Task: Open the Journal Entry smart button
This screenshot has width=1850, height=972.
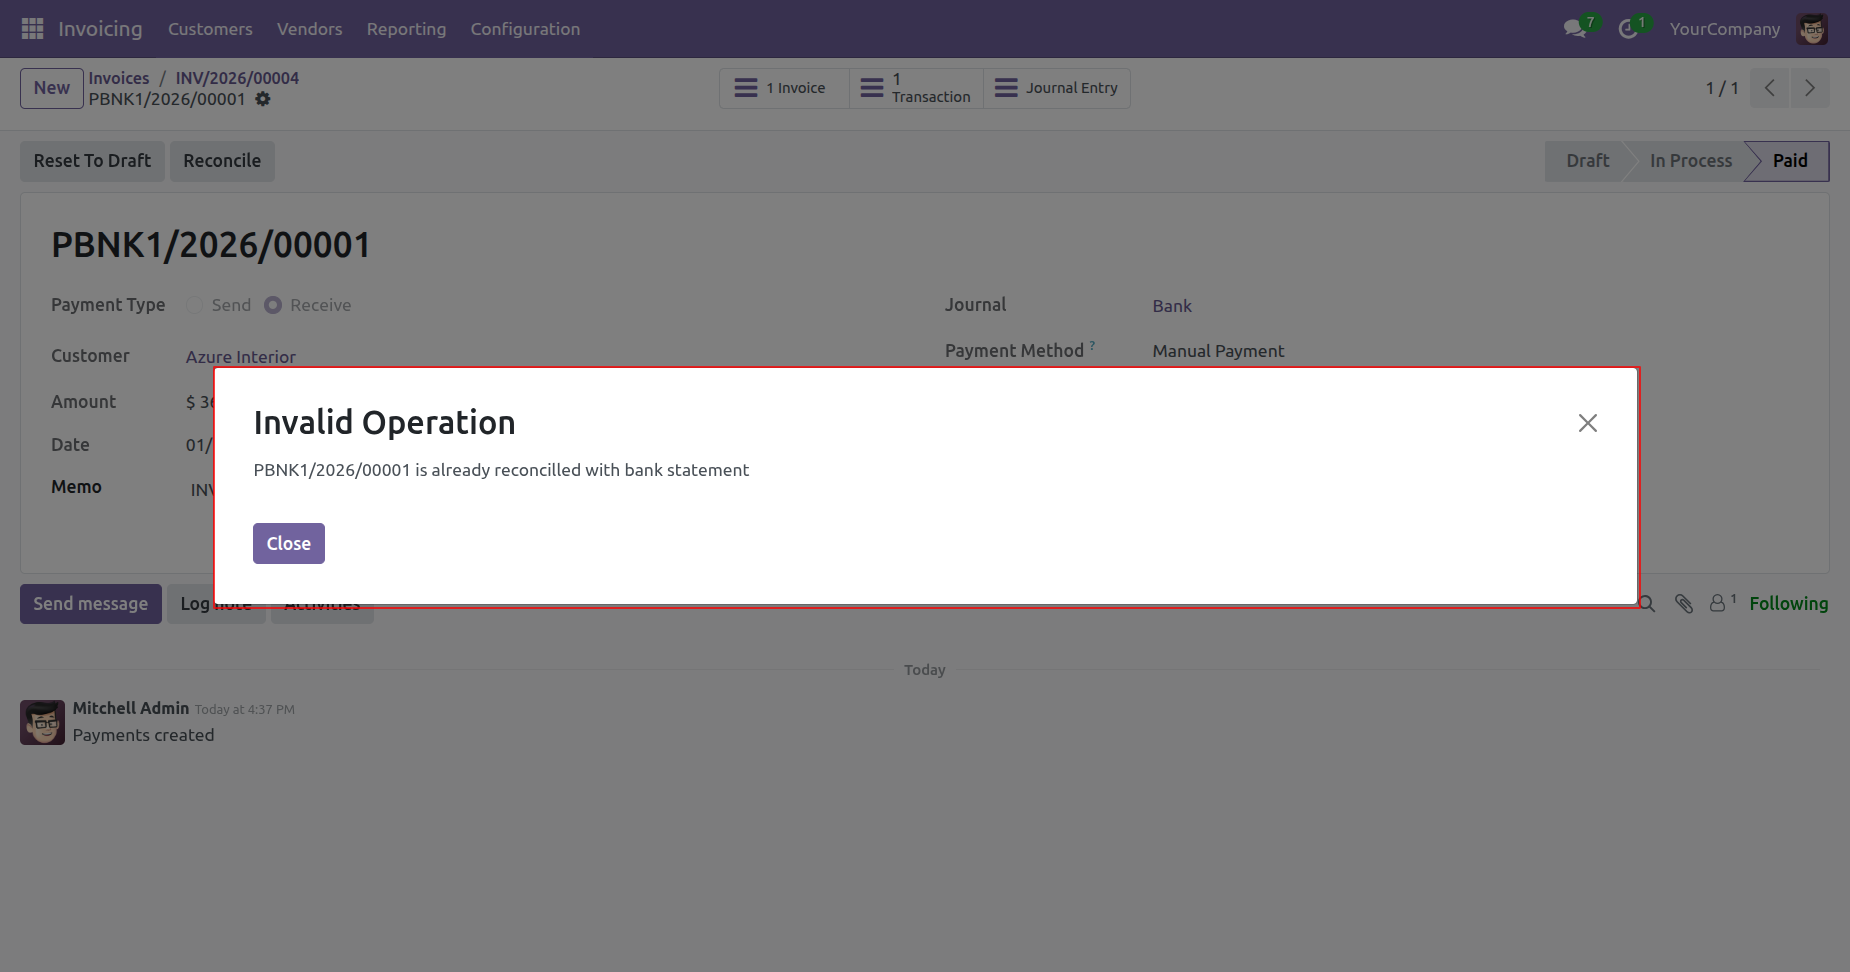Action: [1057, 88]
